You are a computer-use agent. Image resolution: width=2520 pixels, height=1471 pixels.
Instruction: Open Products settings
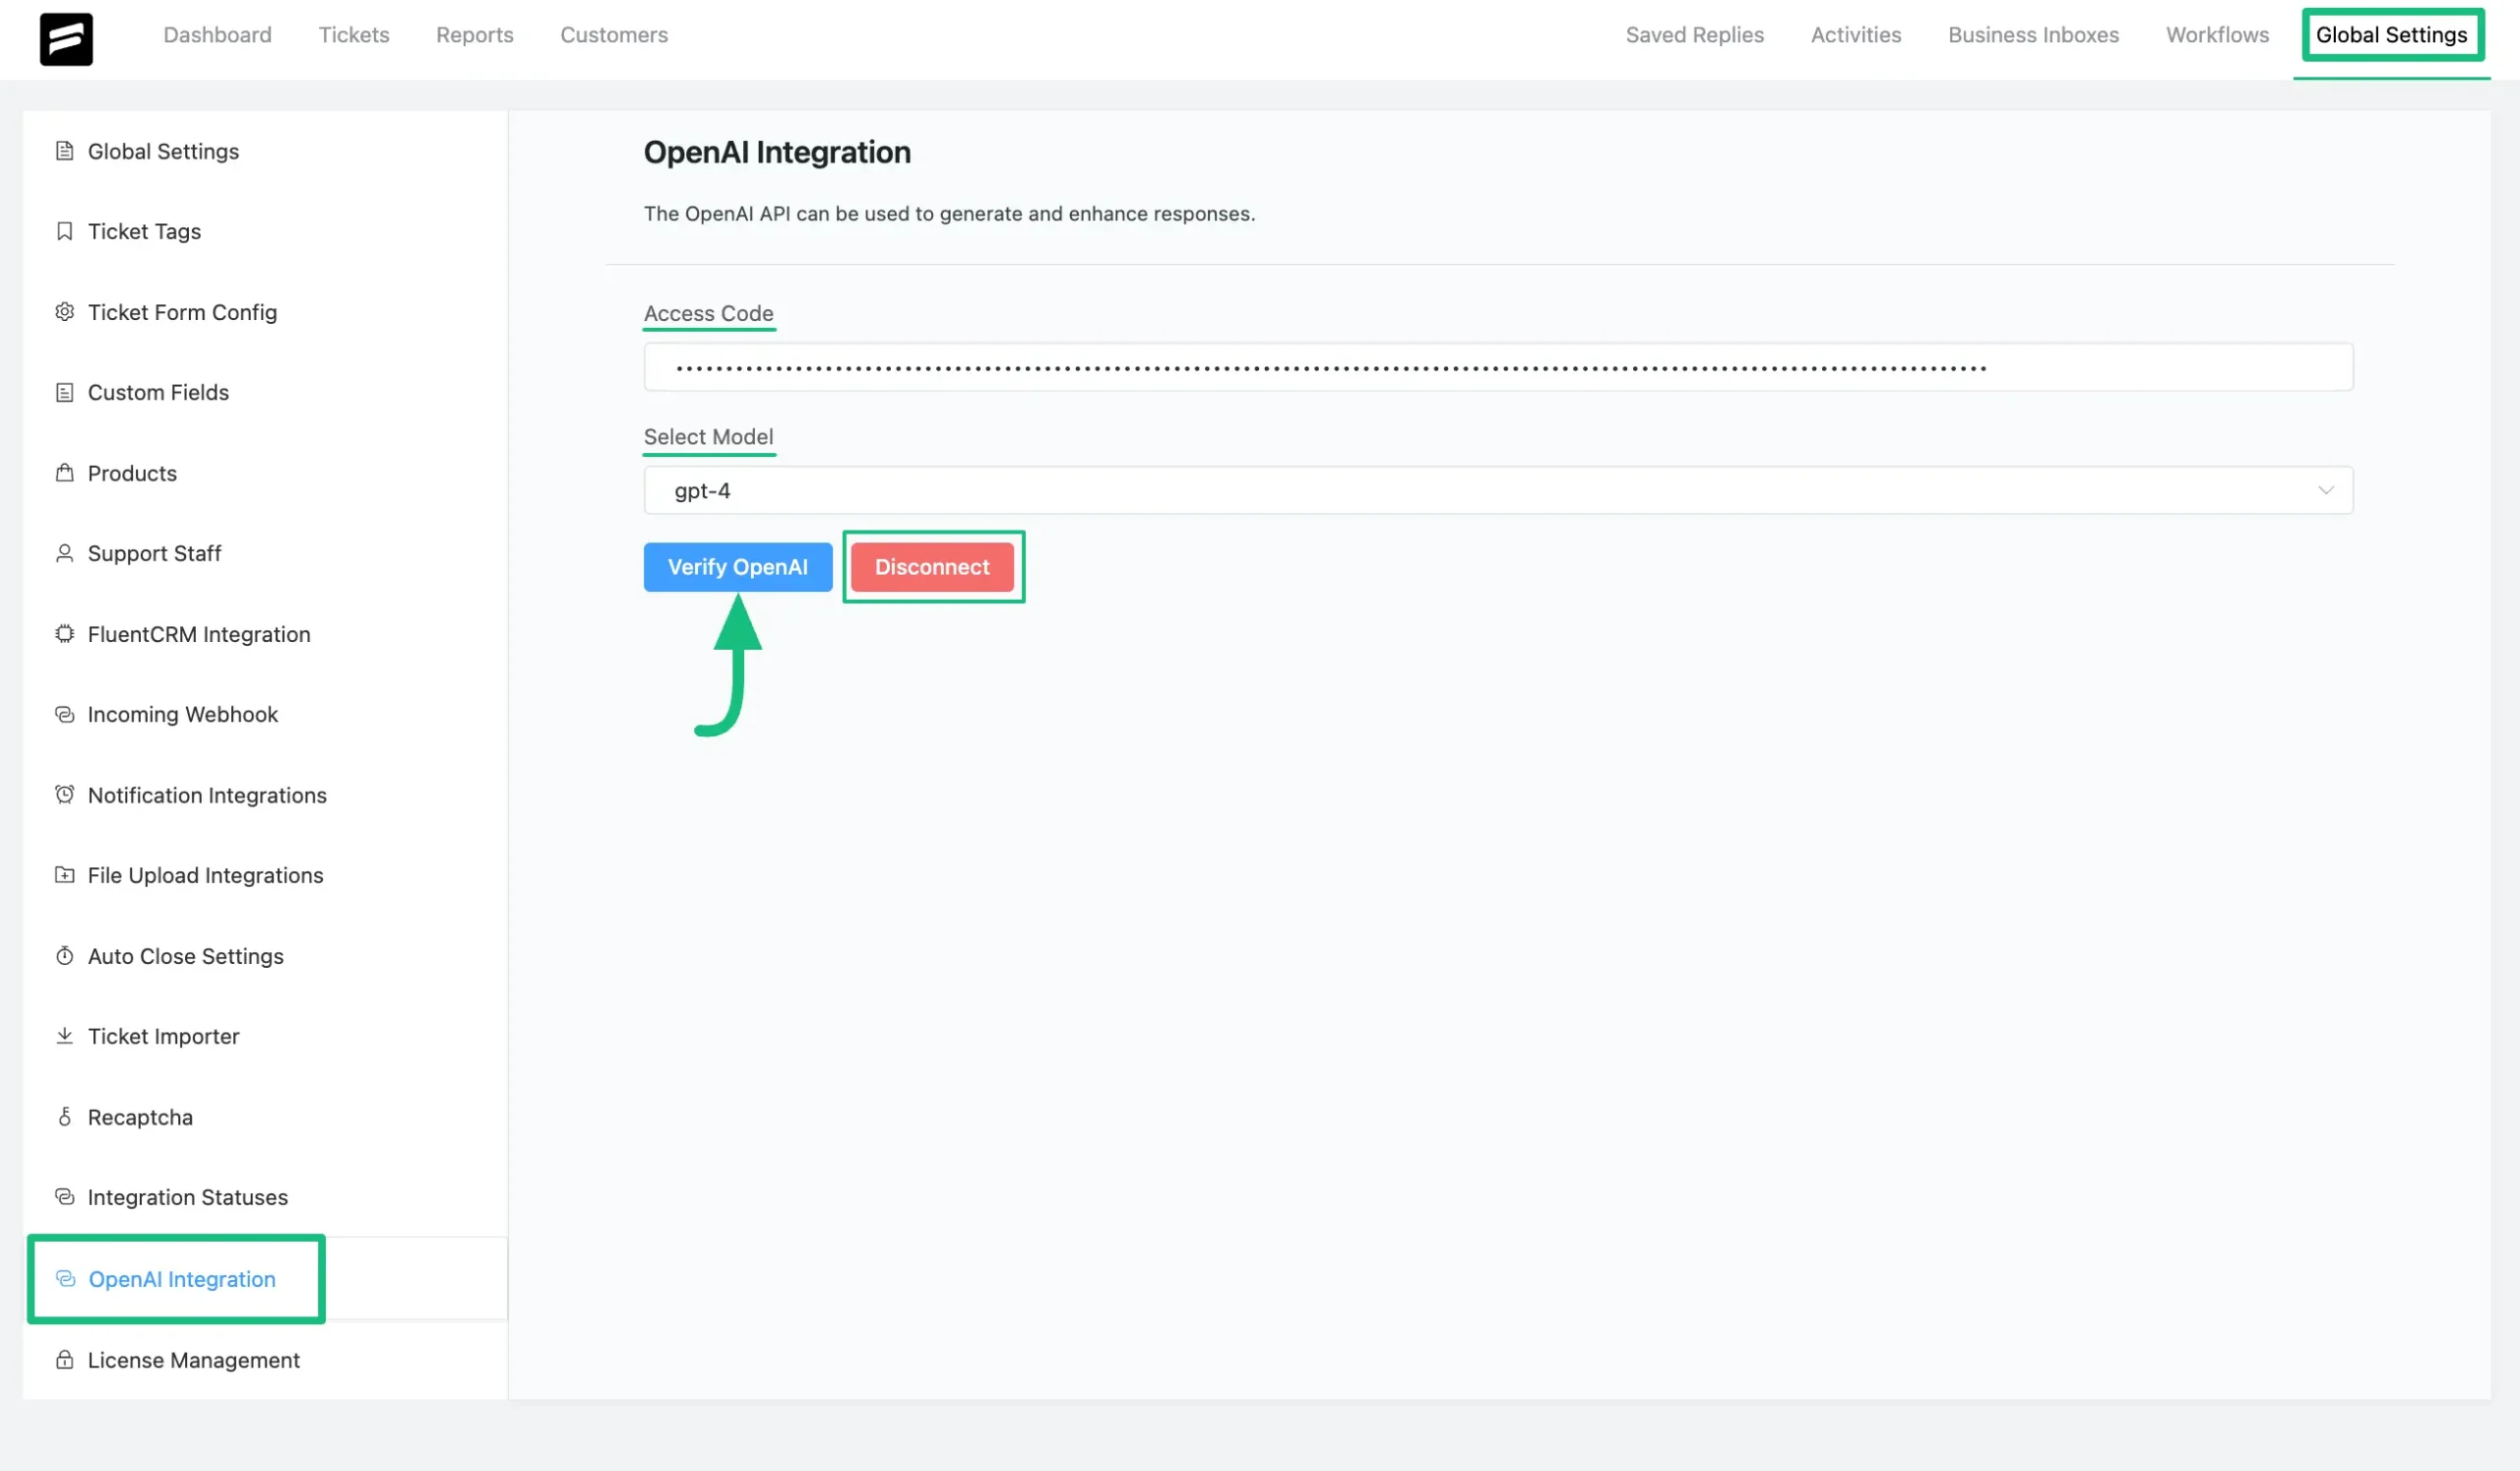pos(265,473)
